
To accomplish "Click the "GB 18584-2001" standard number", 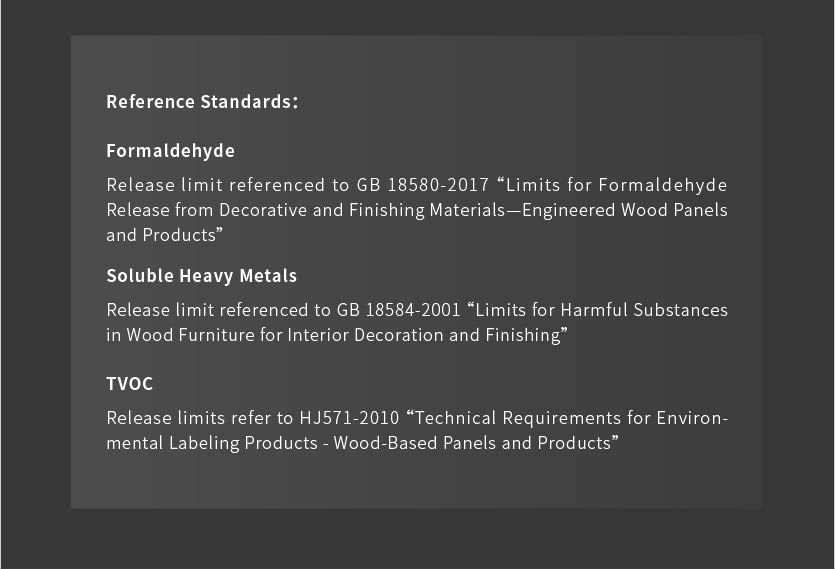I will (422, 310).
